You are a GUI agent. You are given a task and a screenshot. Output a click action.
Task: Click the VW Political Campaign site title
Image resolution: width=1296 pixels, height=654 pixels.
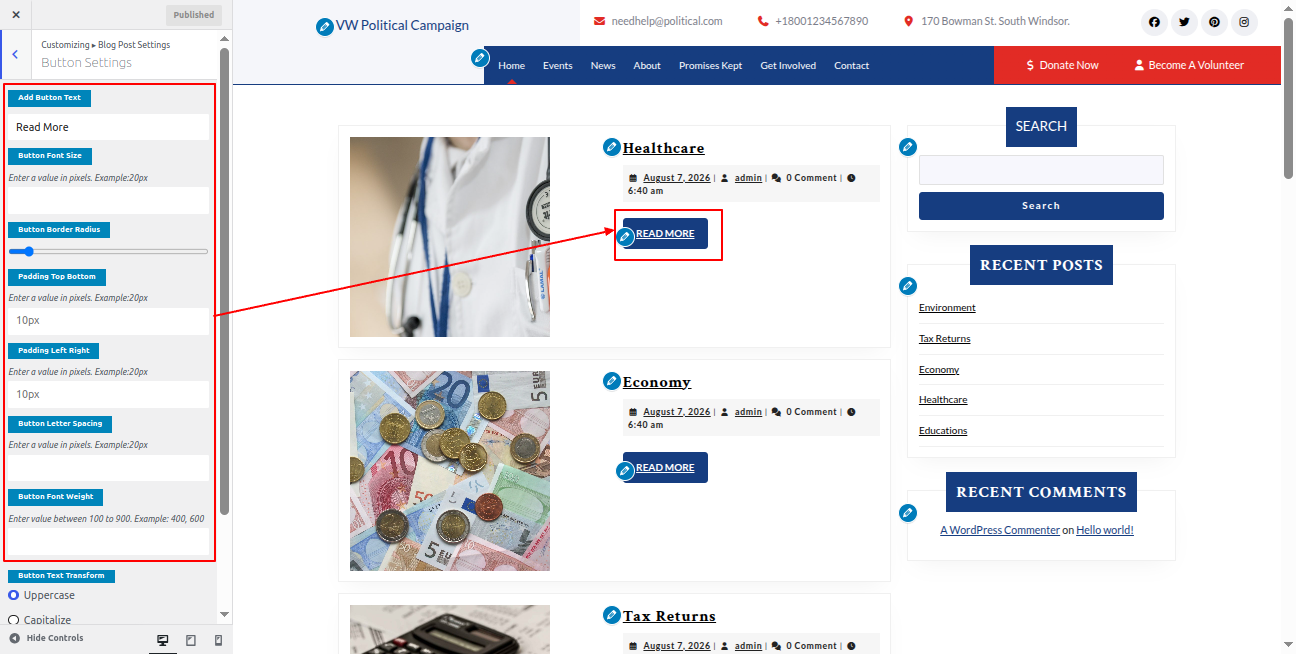pyautogui.click(x=402, y=26)
